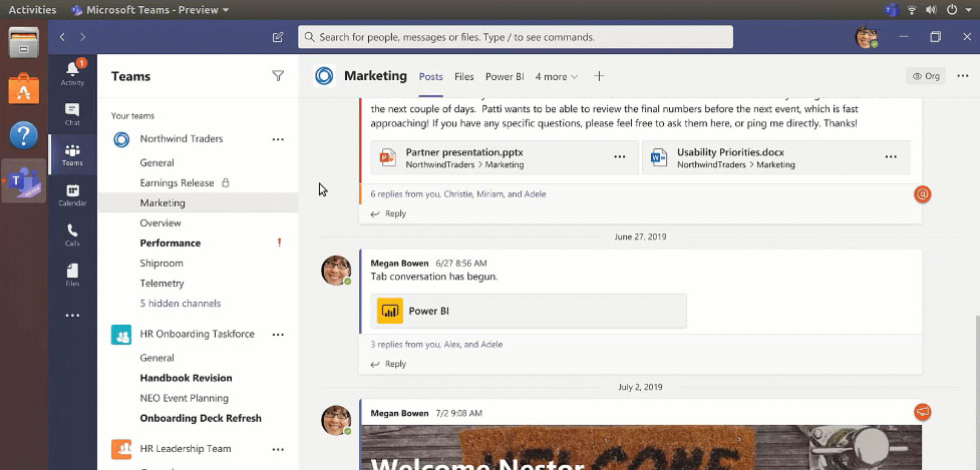Switch to the Files tab
The height and width of the screenshot is (470, 980).
[464, 76]
